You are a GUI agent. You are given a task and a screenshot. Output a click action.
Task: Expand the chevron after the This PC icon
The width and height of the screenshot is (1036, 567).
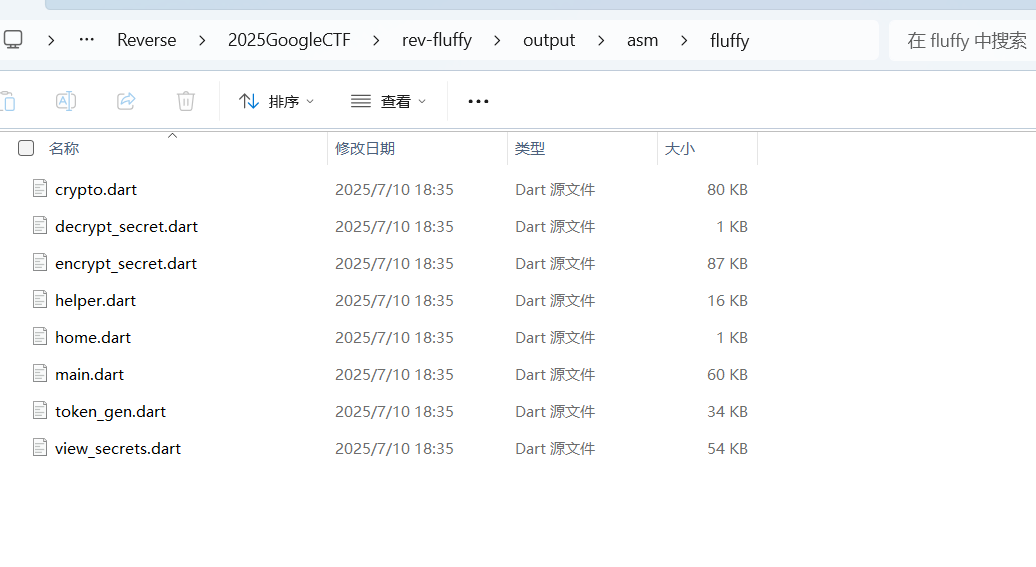51,40
